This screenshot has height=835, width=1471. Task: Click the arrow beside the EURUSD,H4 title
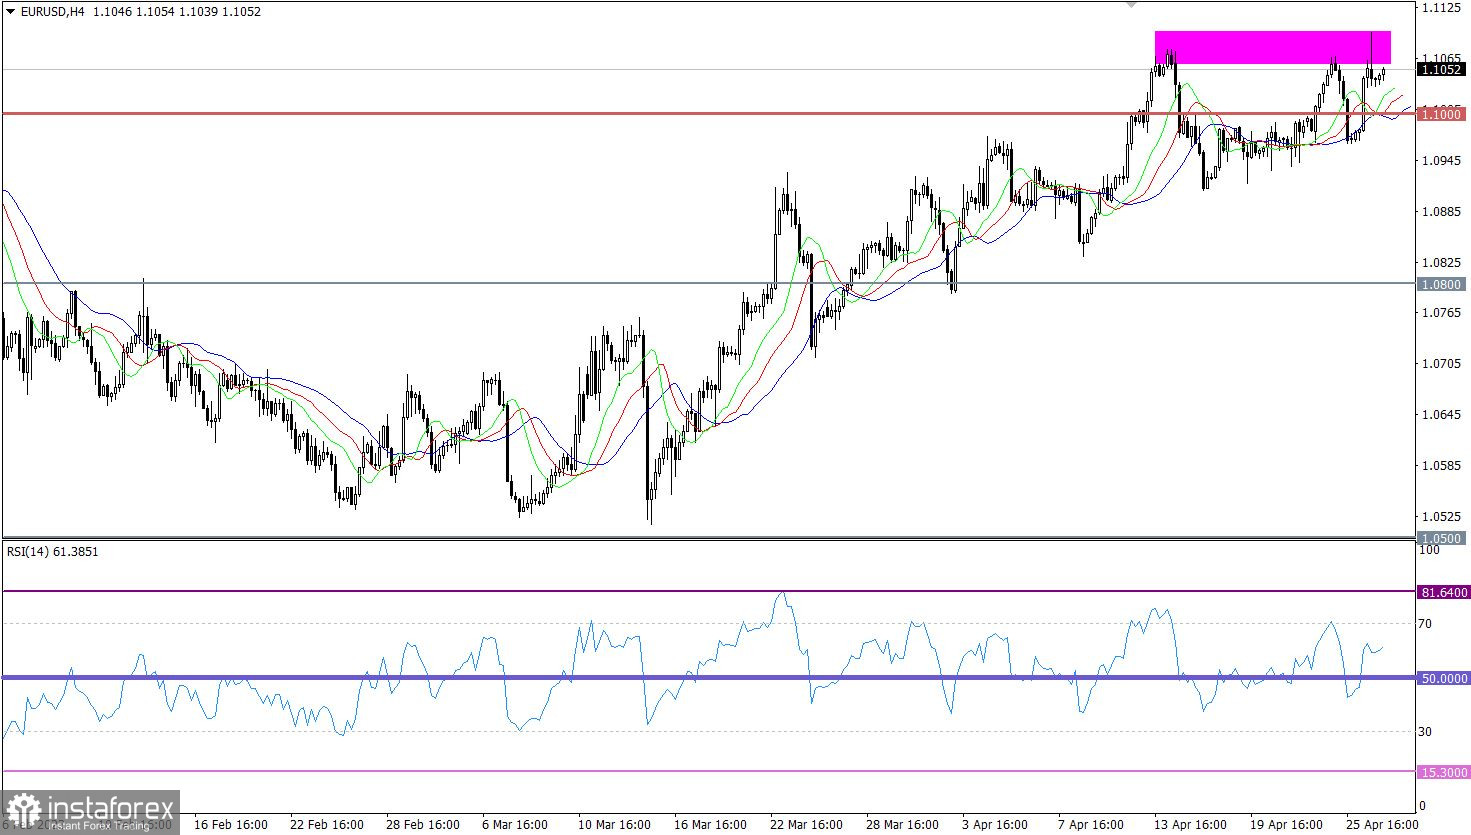point(10,12)
